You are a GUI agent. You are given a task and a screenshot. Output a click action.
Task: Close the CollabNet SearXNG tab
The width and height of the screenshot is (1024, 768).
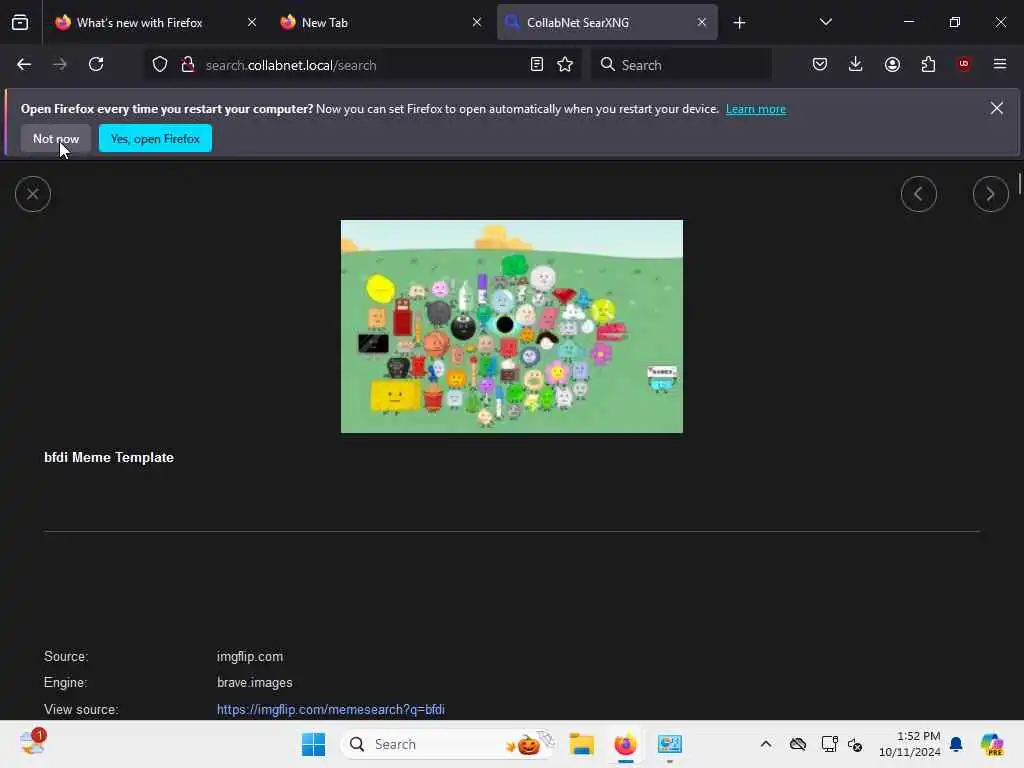click(x=702, y=23)
